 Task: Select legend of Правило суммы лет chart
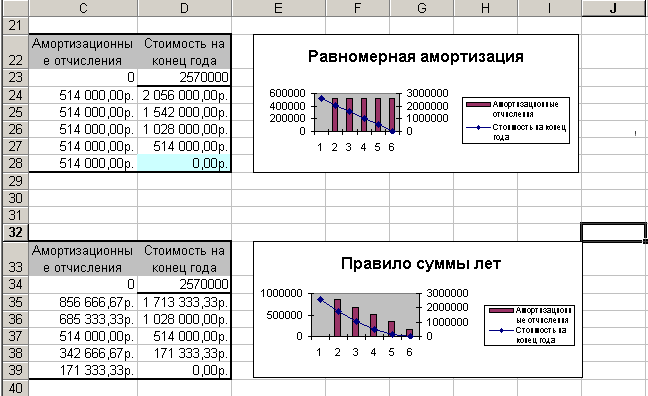pyautogui.click(x=529, y=325)
